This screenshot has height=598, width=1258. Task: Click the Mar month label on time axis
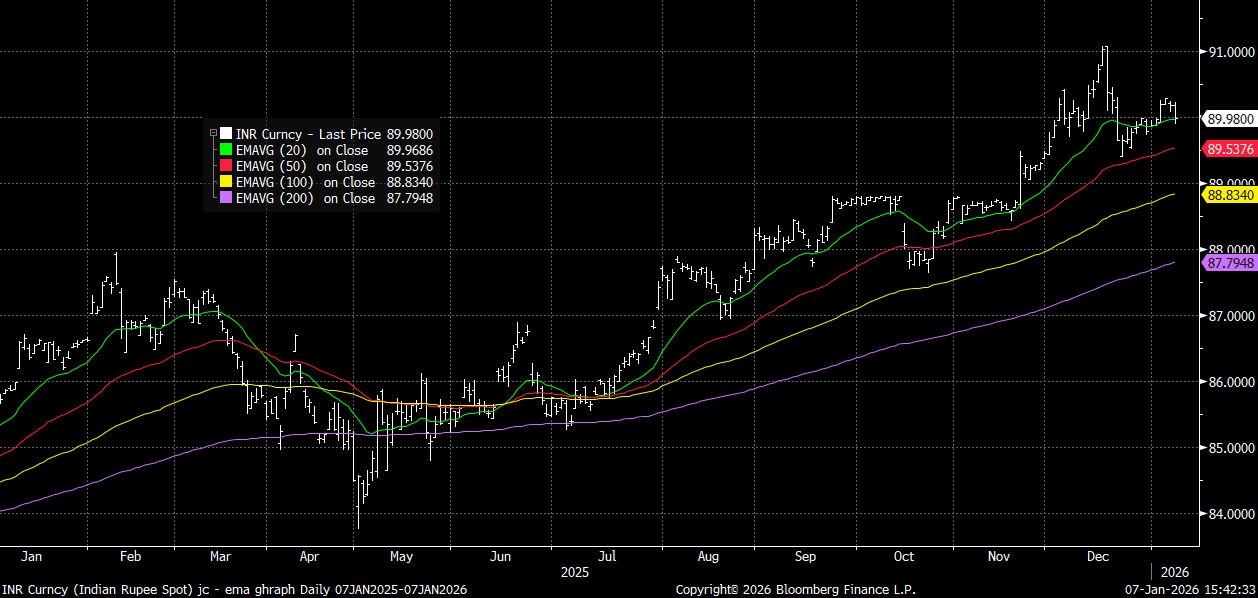221,556
